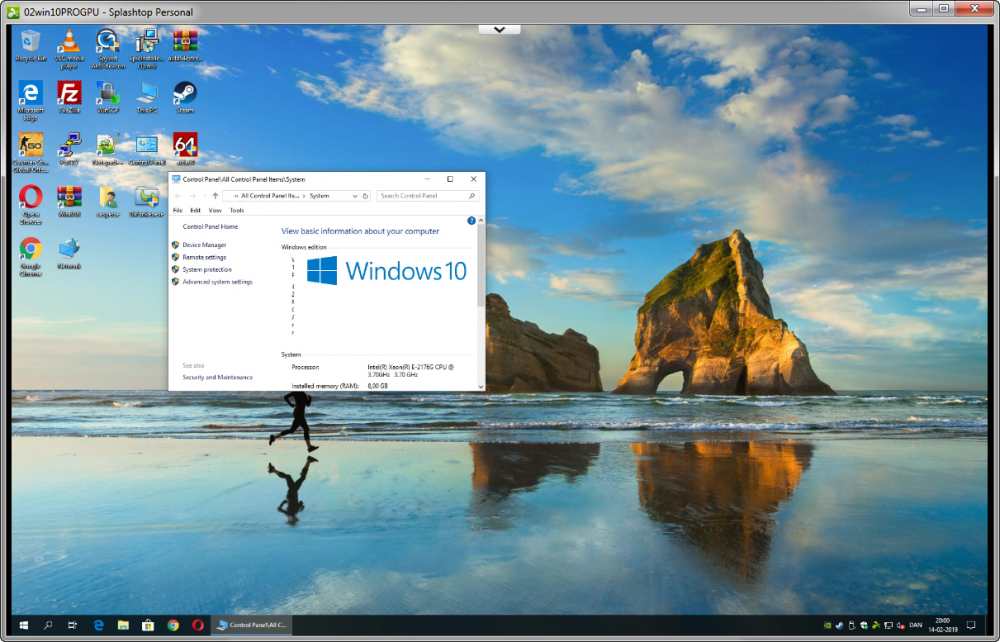This screenshot has height=642, width=1000.
Task: Open the FileZilla desktop shortcut
Action: click(x=69, y=97)
